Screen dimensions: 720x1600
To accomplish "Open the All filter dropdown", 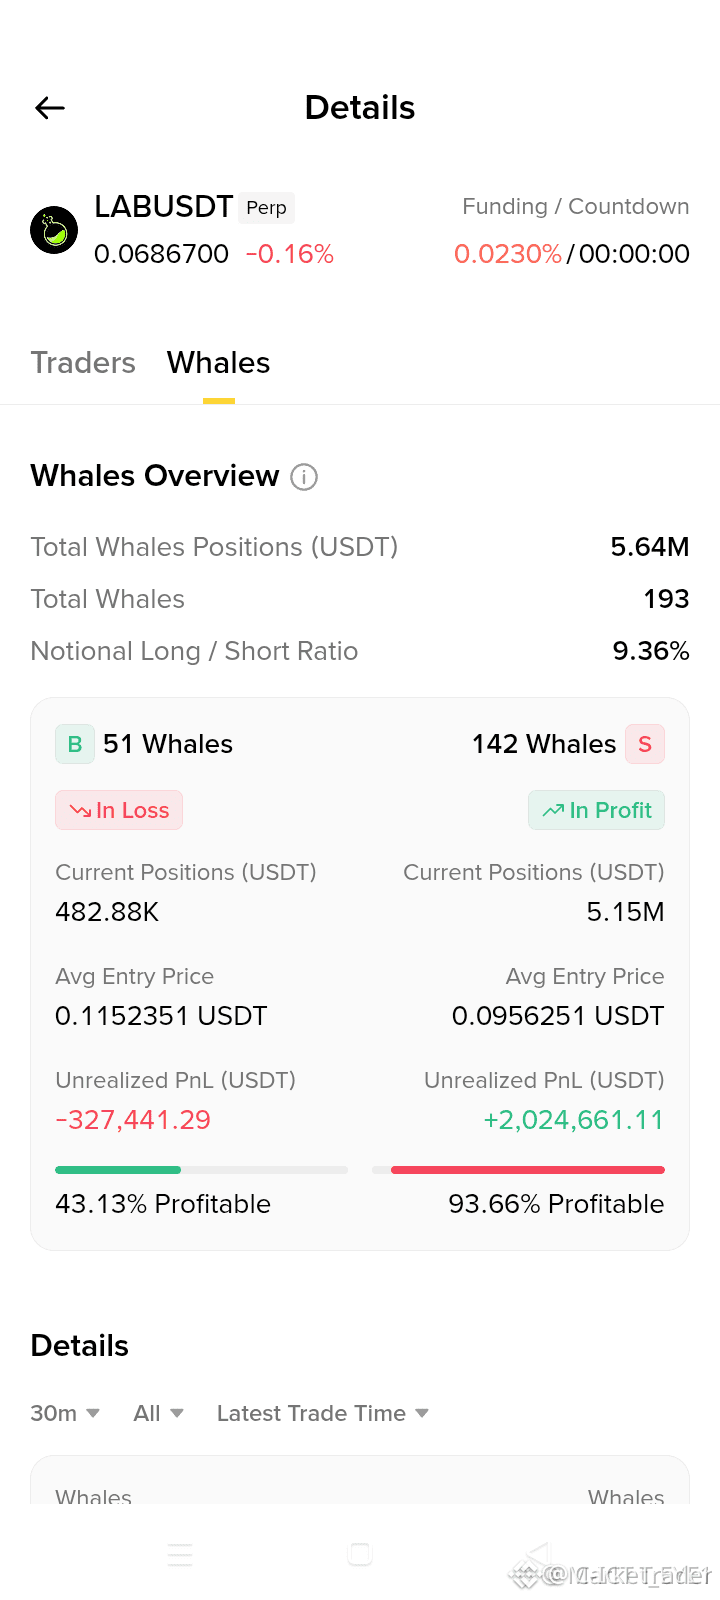I will click(x=159, y=1413).
